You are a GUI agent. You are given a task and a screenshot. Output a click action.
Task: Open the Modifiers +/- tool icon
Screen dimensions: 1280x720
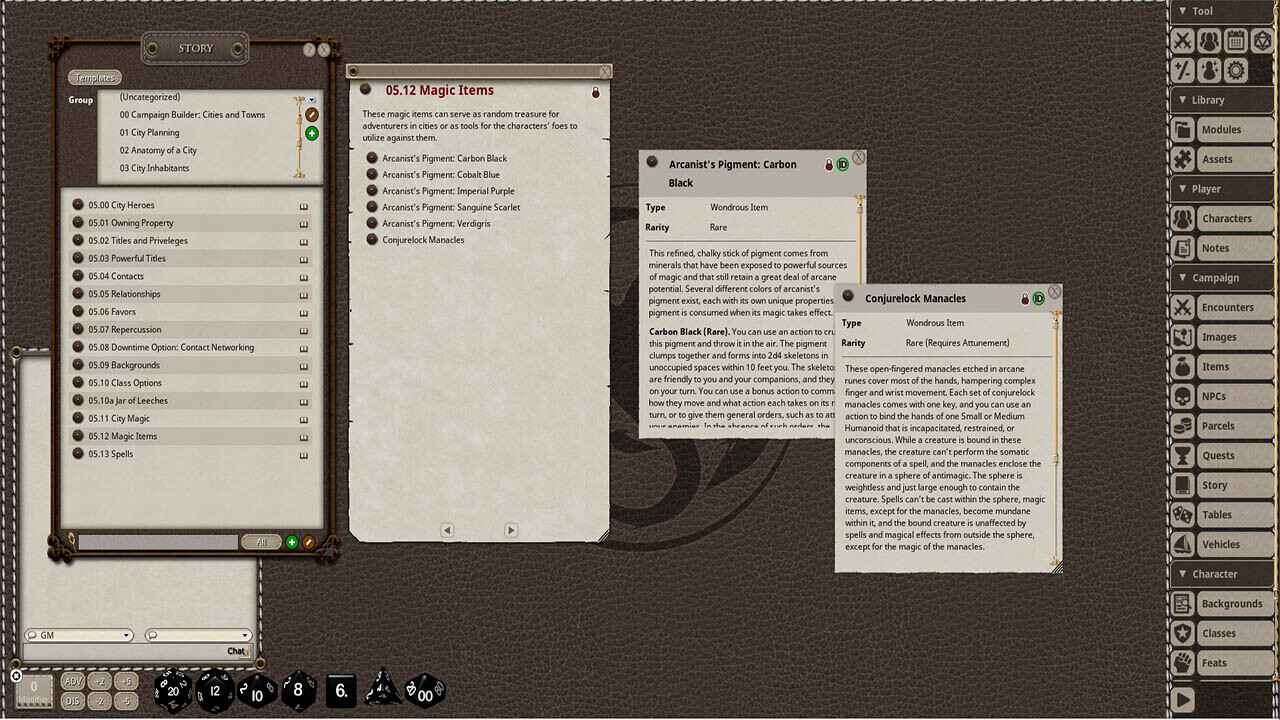[x=1183, y=69]
